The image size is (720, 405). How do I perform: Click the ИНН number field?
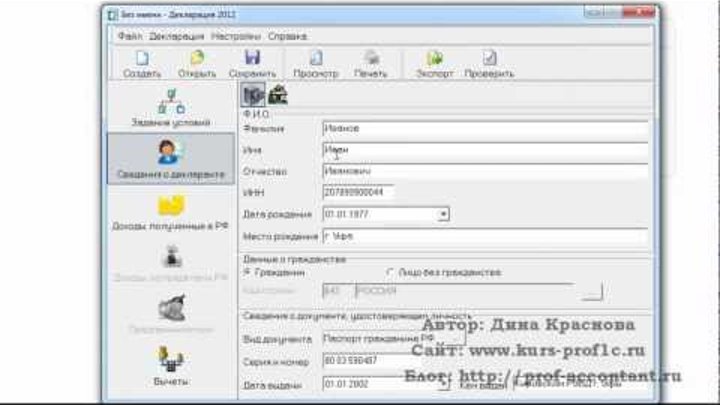359,192
